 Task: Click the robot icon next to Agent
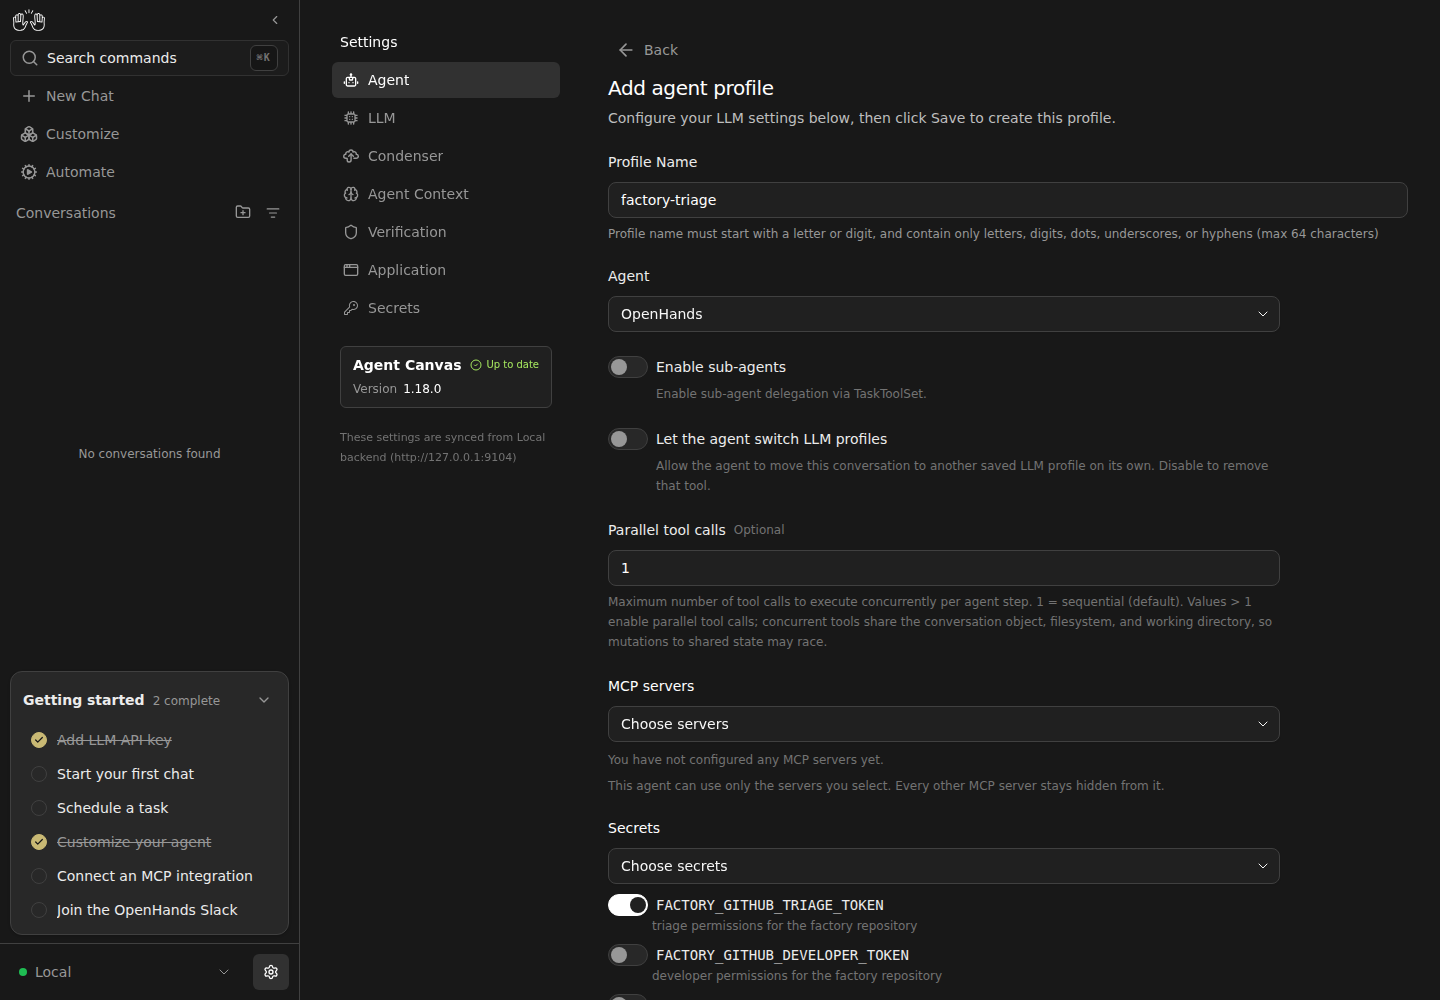(x=351, y=80)
